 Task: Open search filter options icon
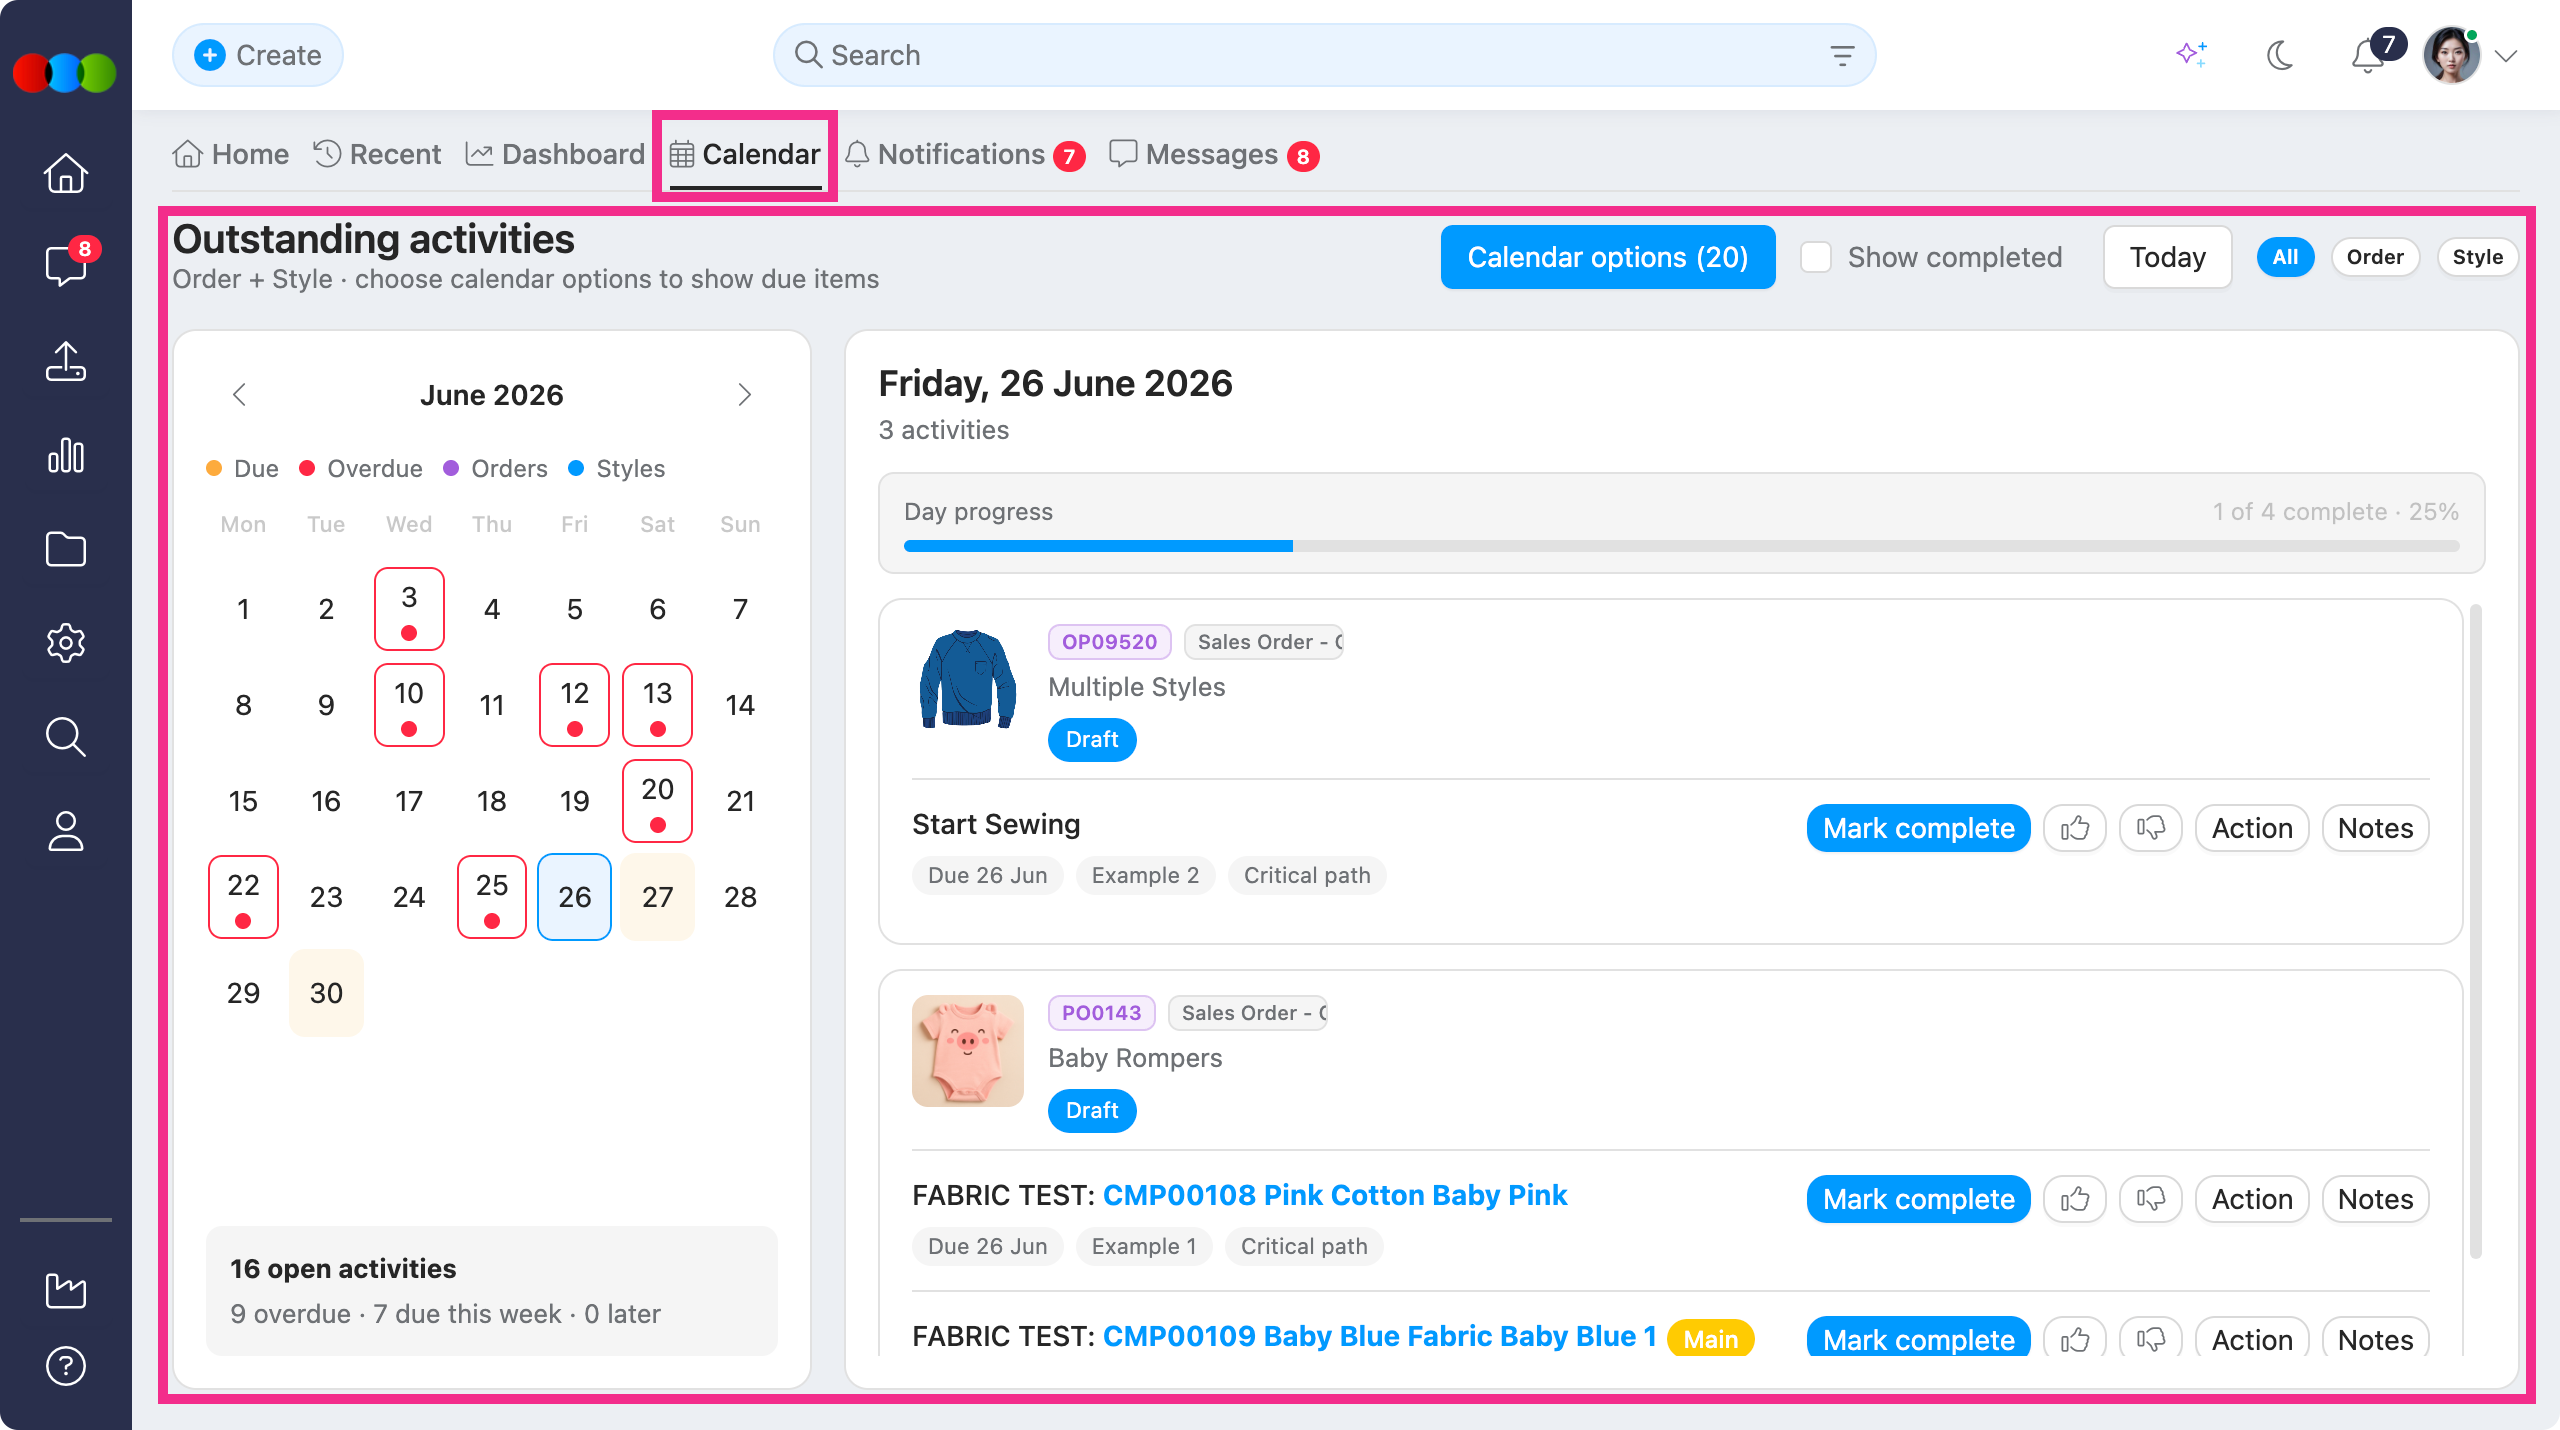[x=1842, y=55]
